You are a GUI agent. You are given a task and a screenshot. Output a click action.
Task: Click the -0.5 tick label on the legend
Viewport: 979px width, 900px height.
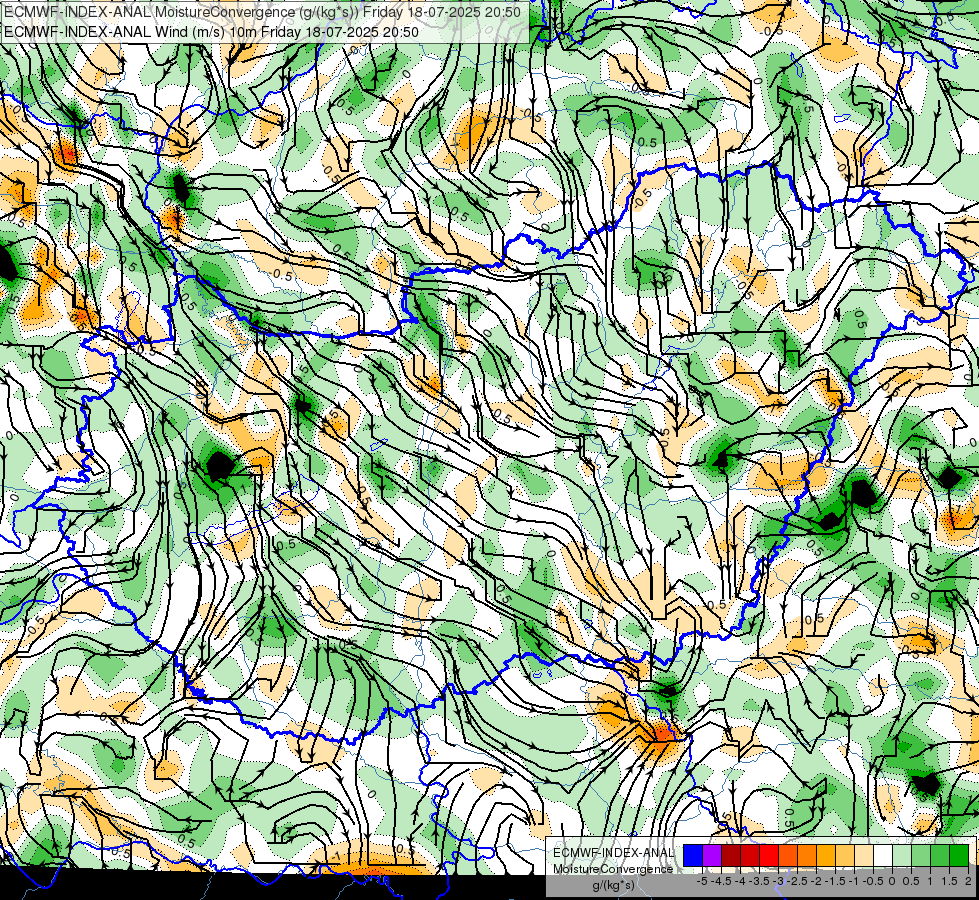pos(873,881)
